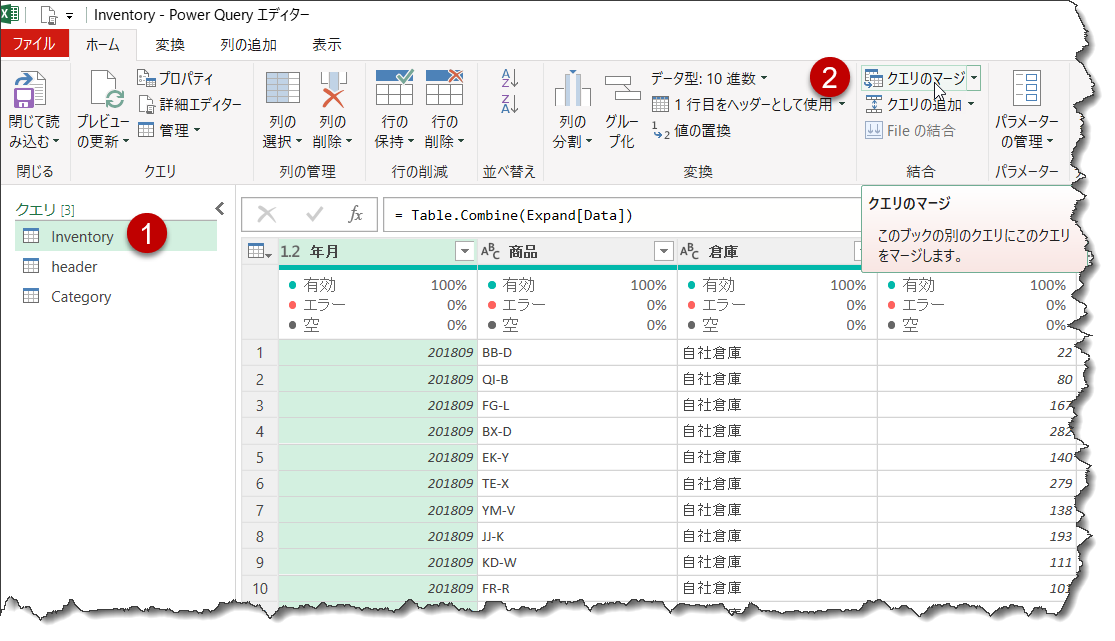
Task: Select the Inventory query
Action: point(116,236)
